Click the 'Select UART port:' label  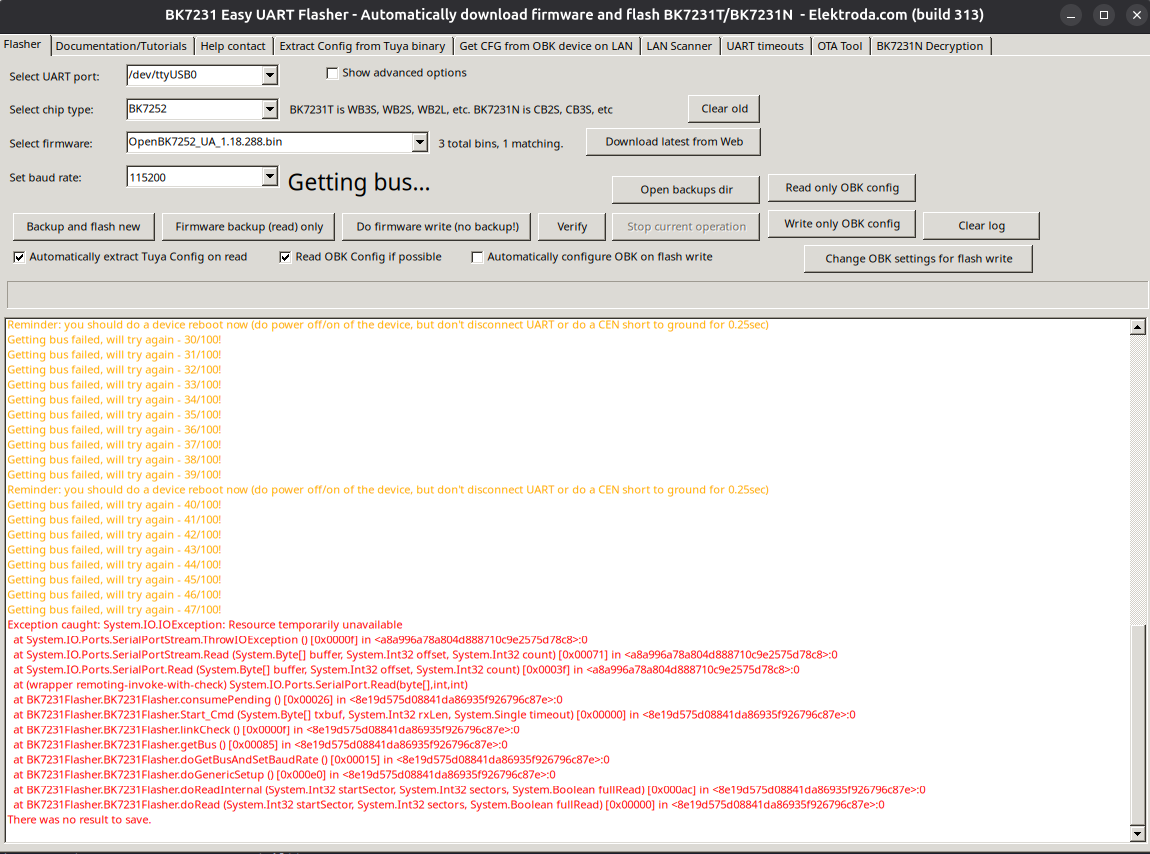(54, 76)
